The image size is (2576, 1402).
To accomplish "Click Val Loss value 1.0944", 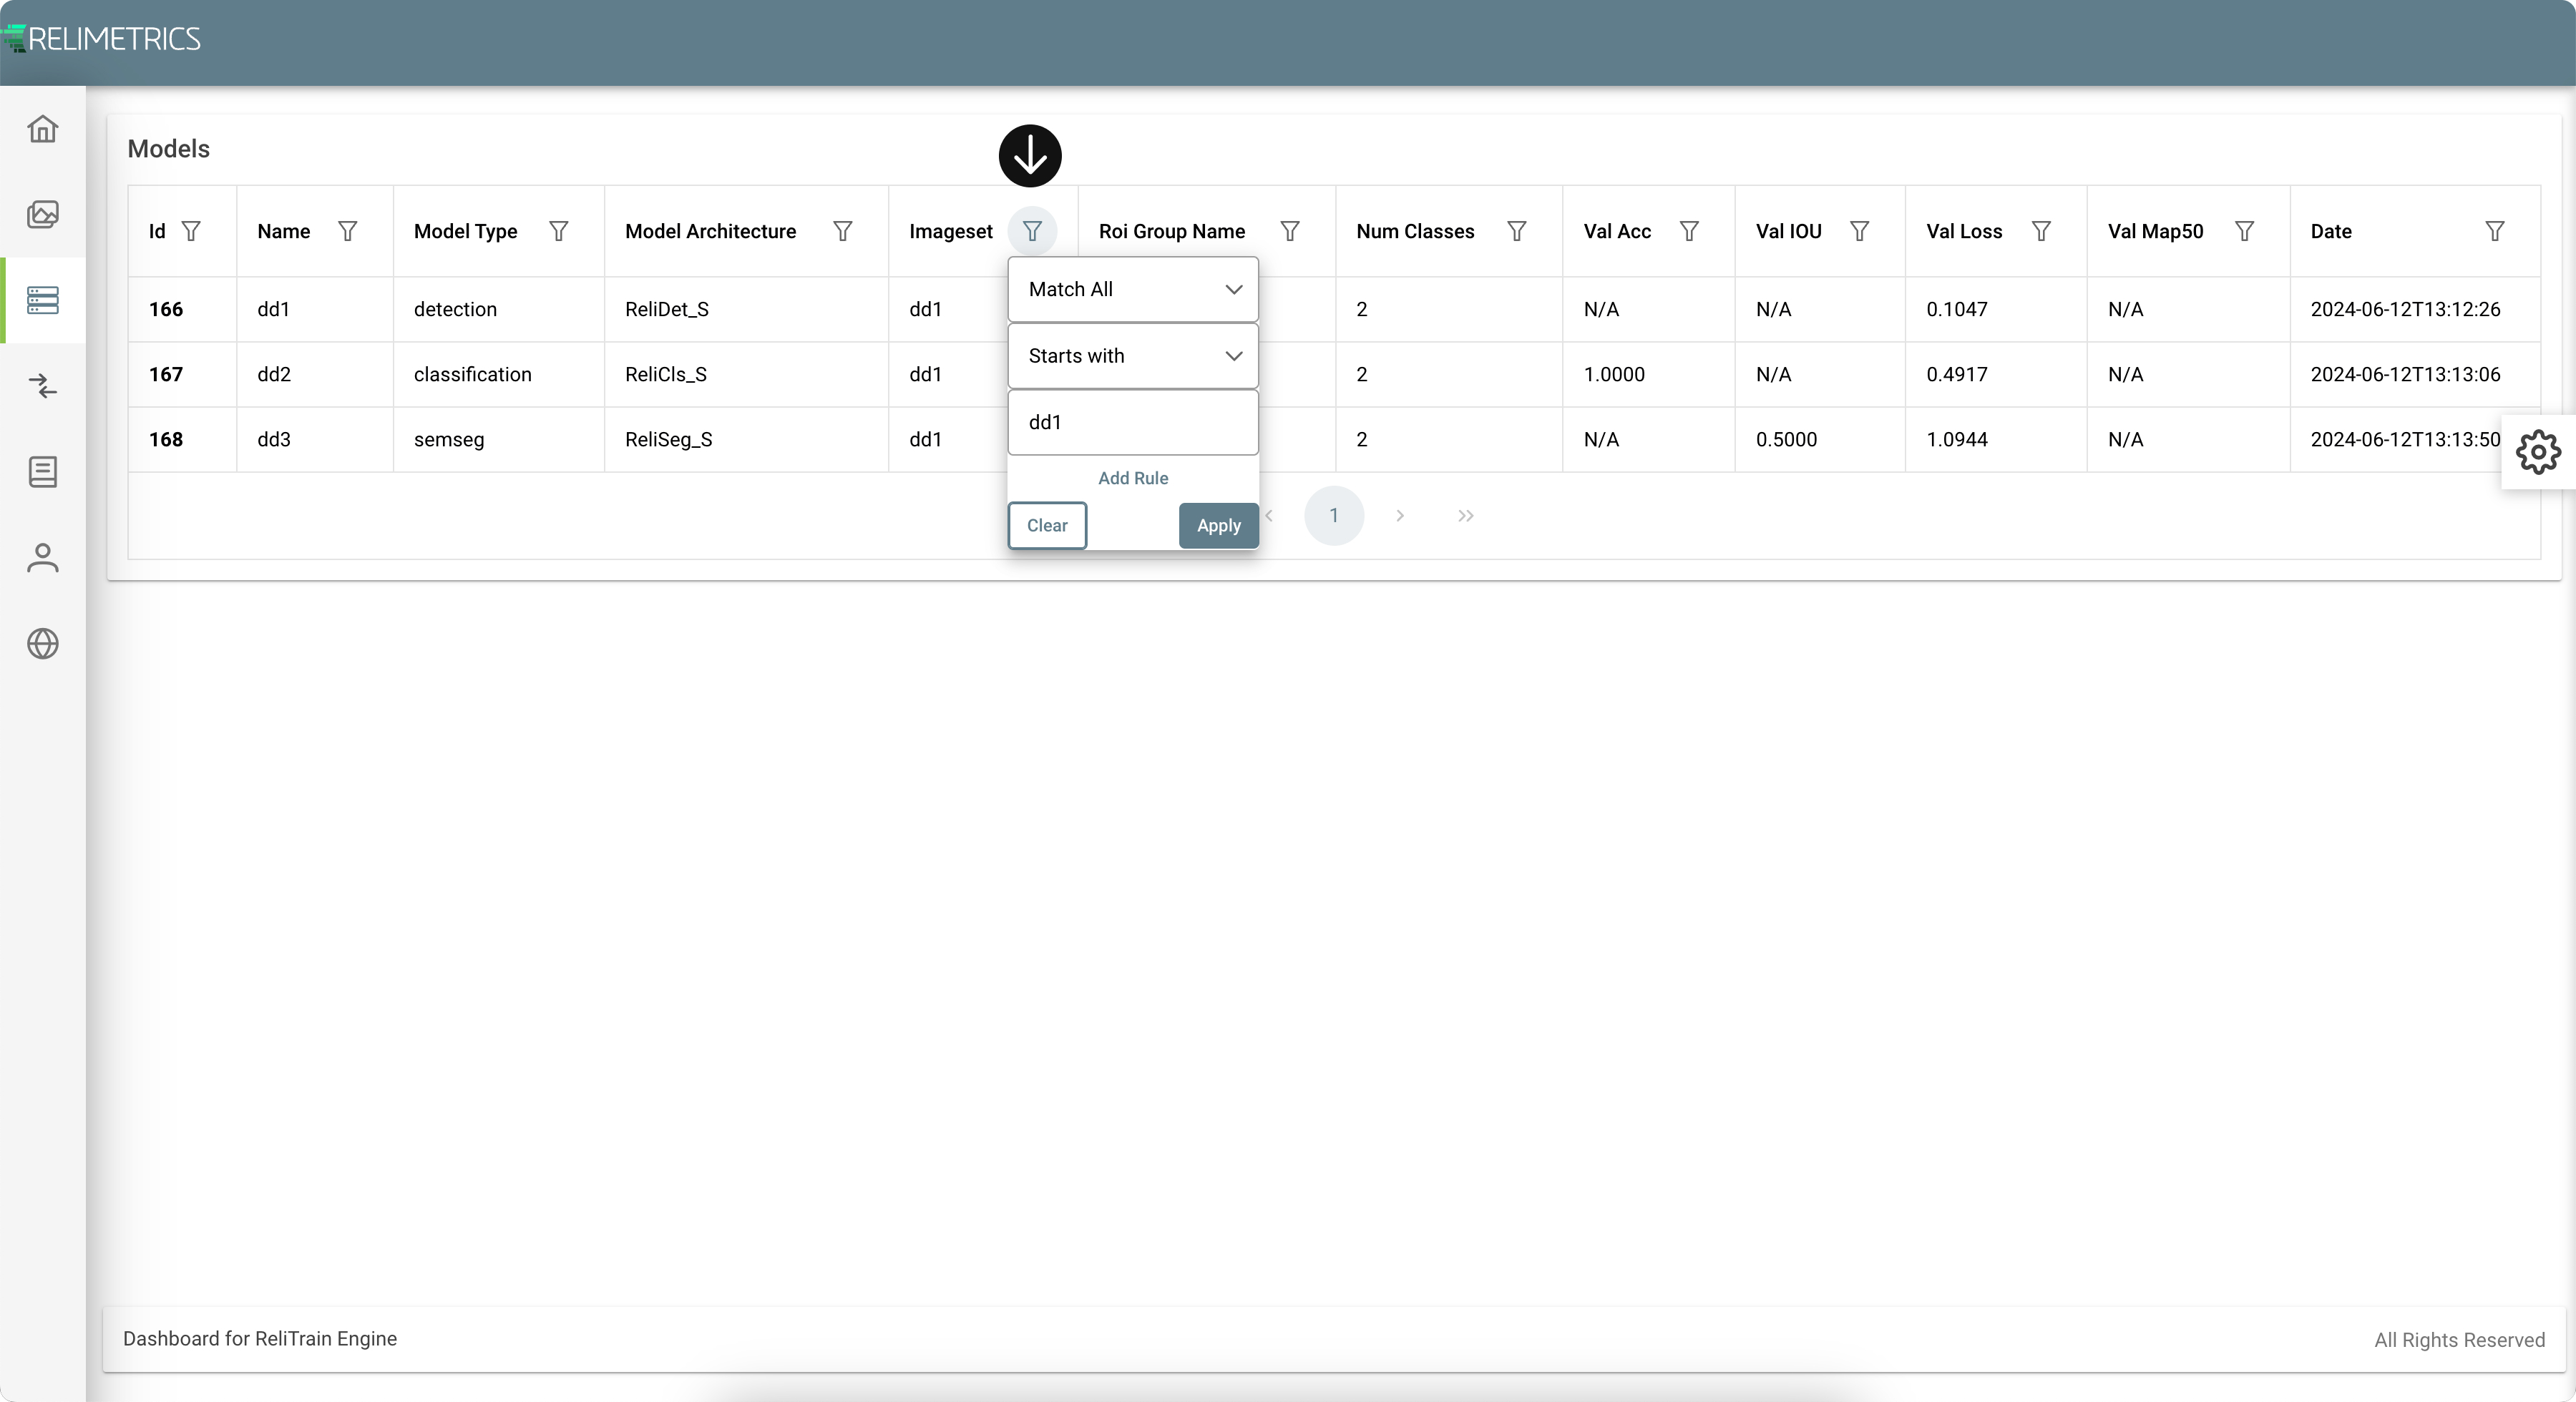I will pyautogui.click(x=1957, y=439).
